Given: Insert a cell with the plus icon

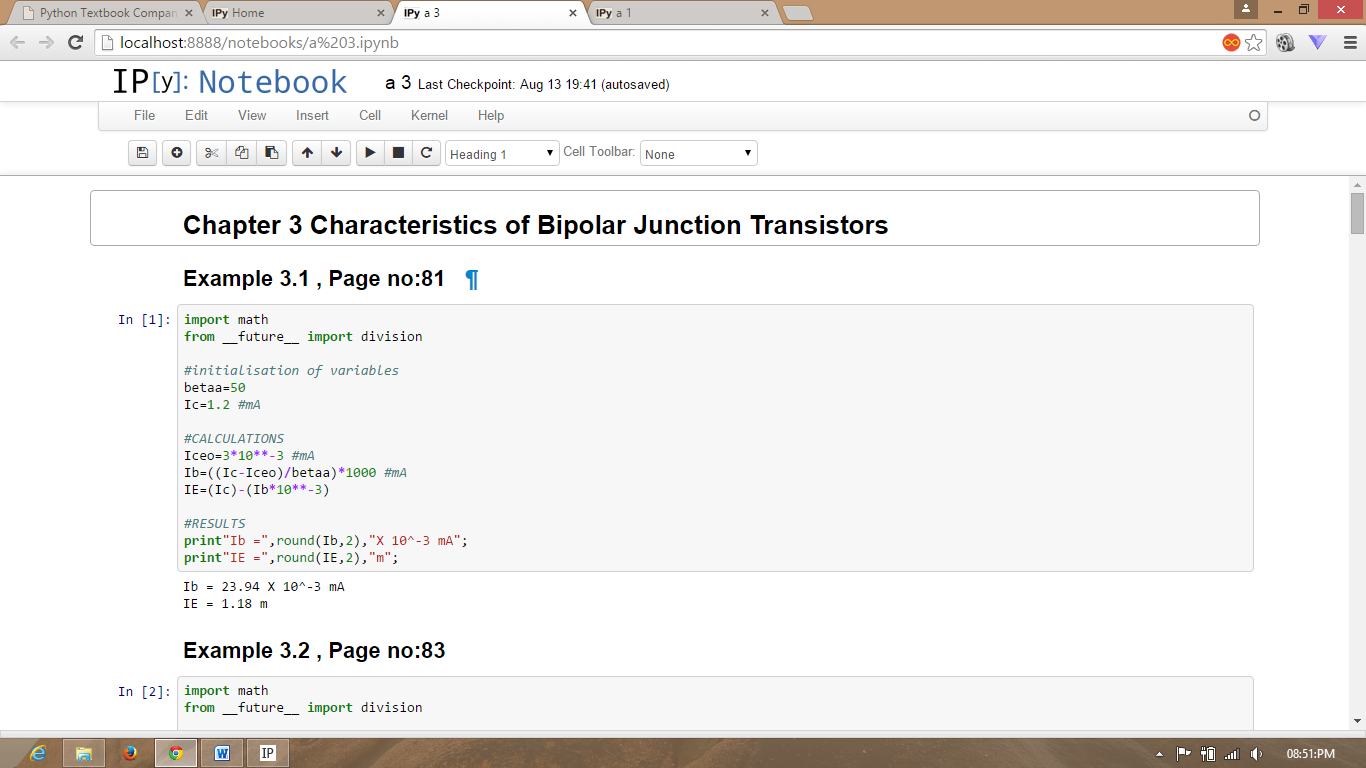Looking at the screenshot, I should pyautogui.click(x=177, y=153).
